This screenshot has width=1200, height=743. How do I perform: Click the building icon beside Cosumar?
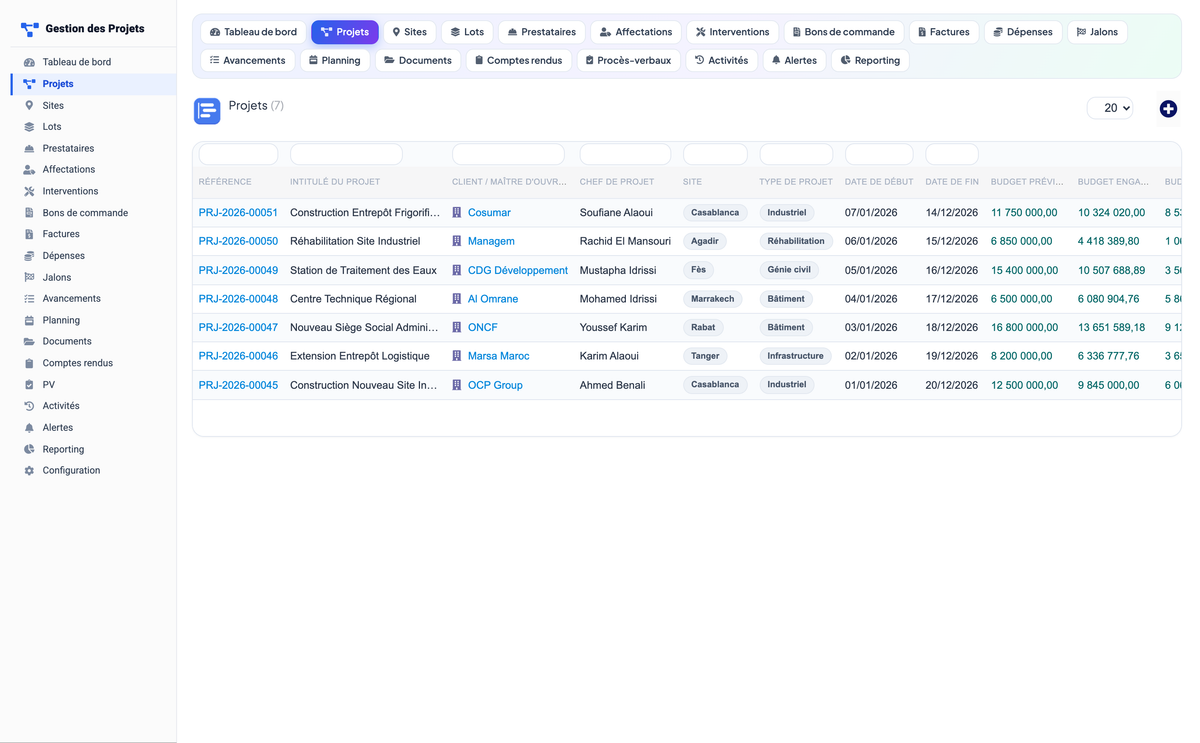[x=457, y=213]
